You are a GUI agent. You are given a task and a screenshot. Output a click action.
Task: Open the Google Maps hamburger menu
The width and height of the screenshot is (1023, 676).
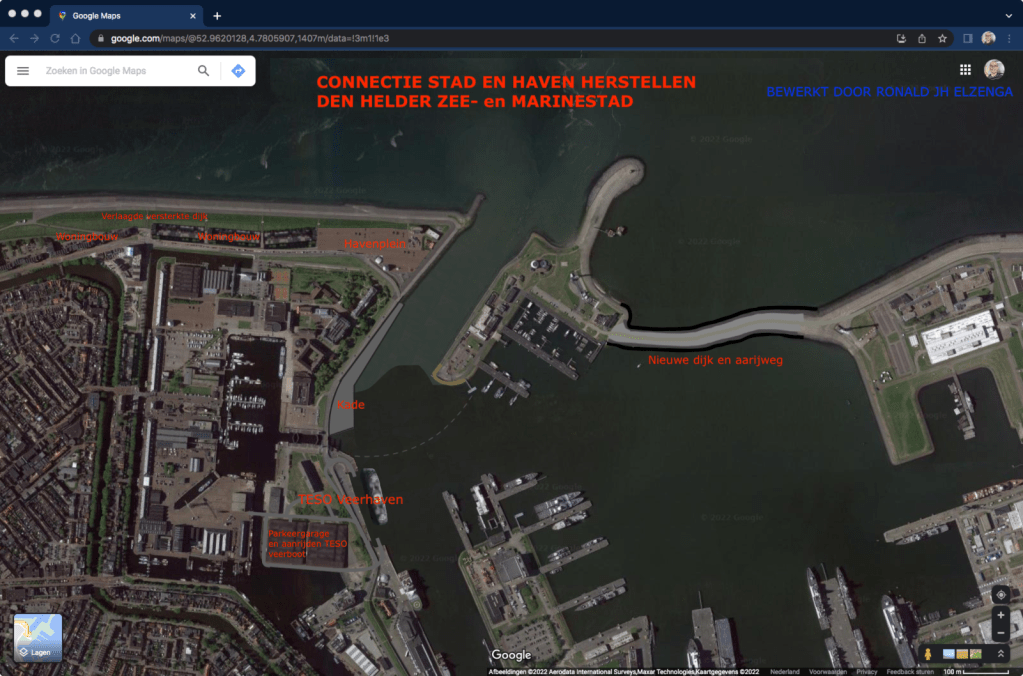[23, 71]
